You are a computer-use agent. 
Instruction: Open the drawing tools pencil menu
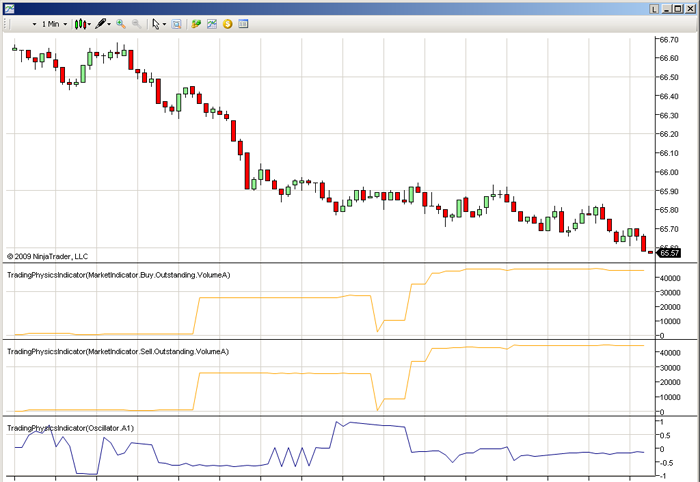click(103, 23)
